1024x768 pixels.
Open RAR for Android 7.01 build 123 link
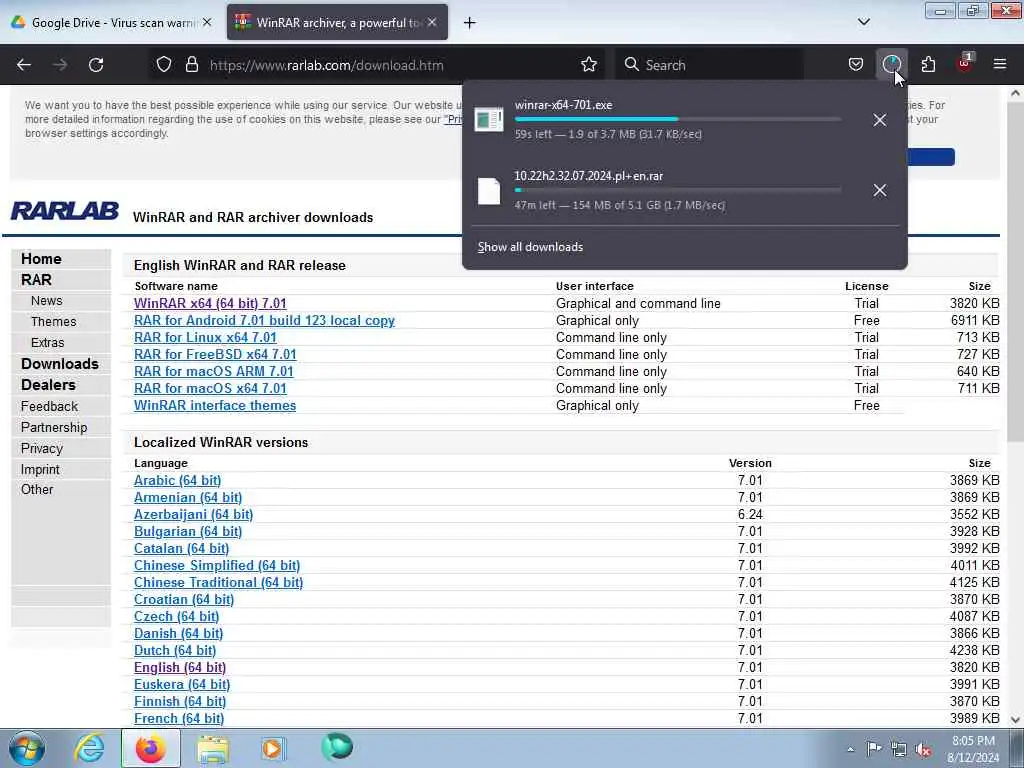(264, 320)
